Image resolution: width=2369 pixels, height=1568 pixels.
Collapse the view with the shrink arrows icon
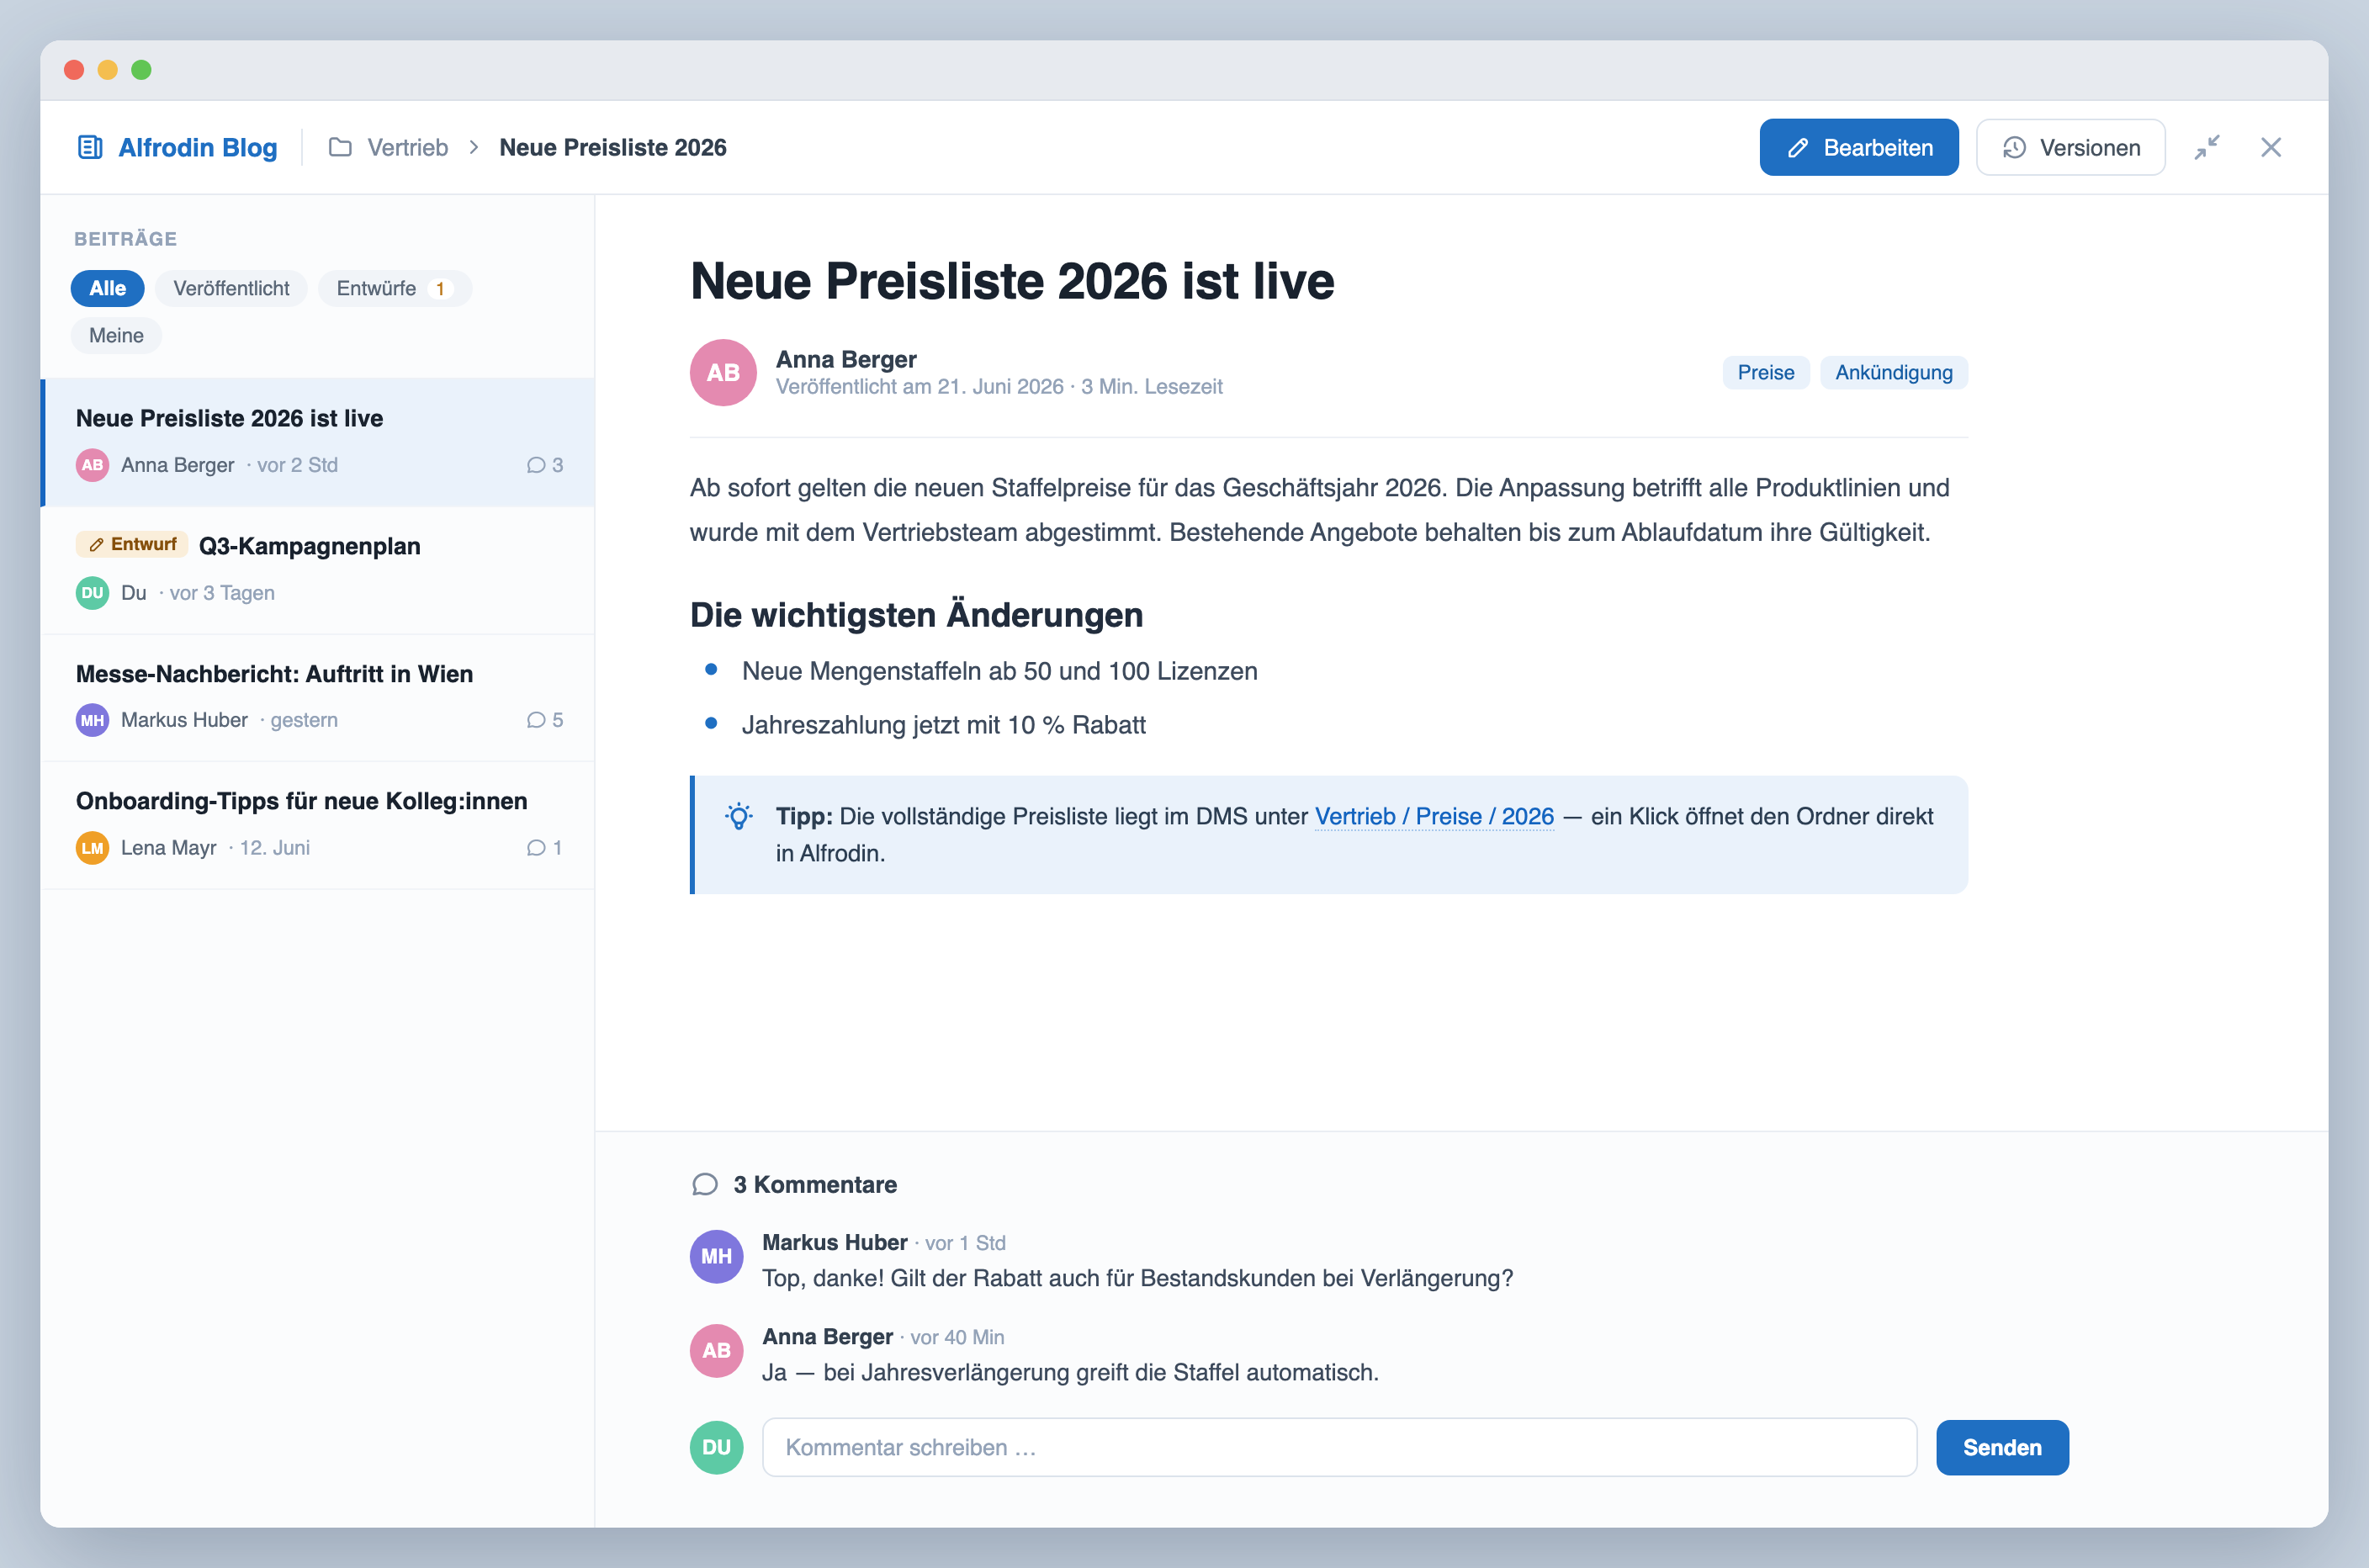coord(2207,147)
